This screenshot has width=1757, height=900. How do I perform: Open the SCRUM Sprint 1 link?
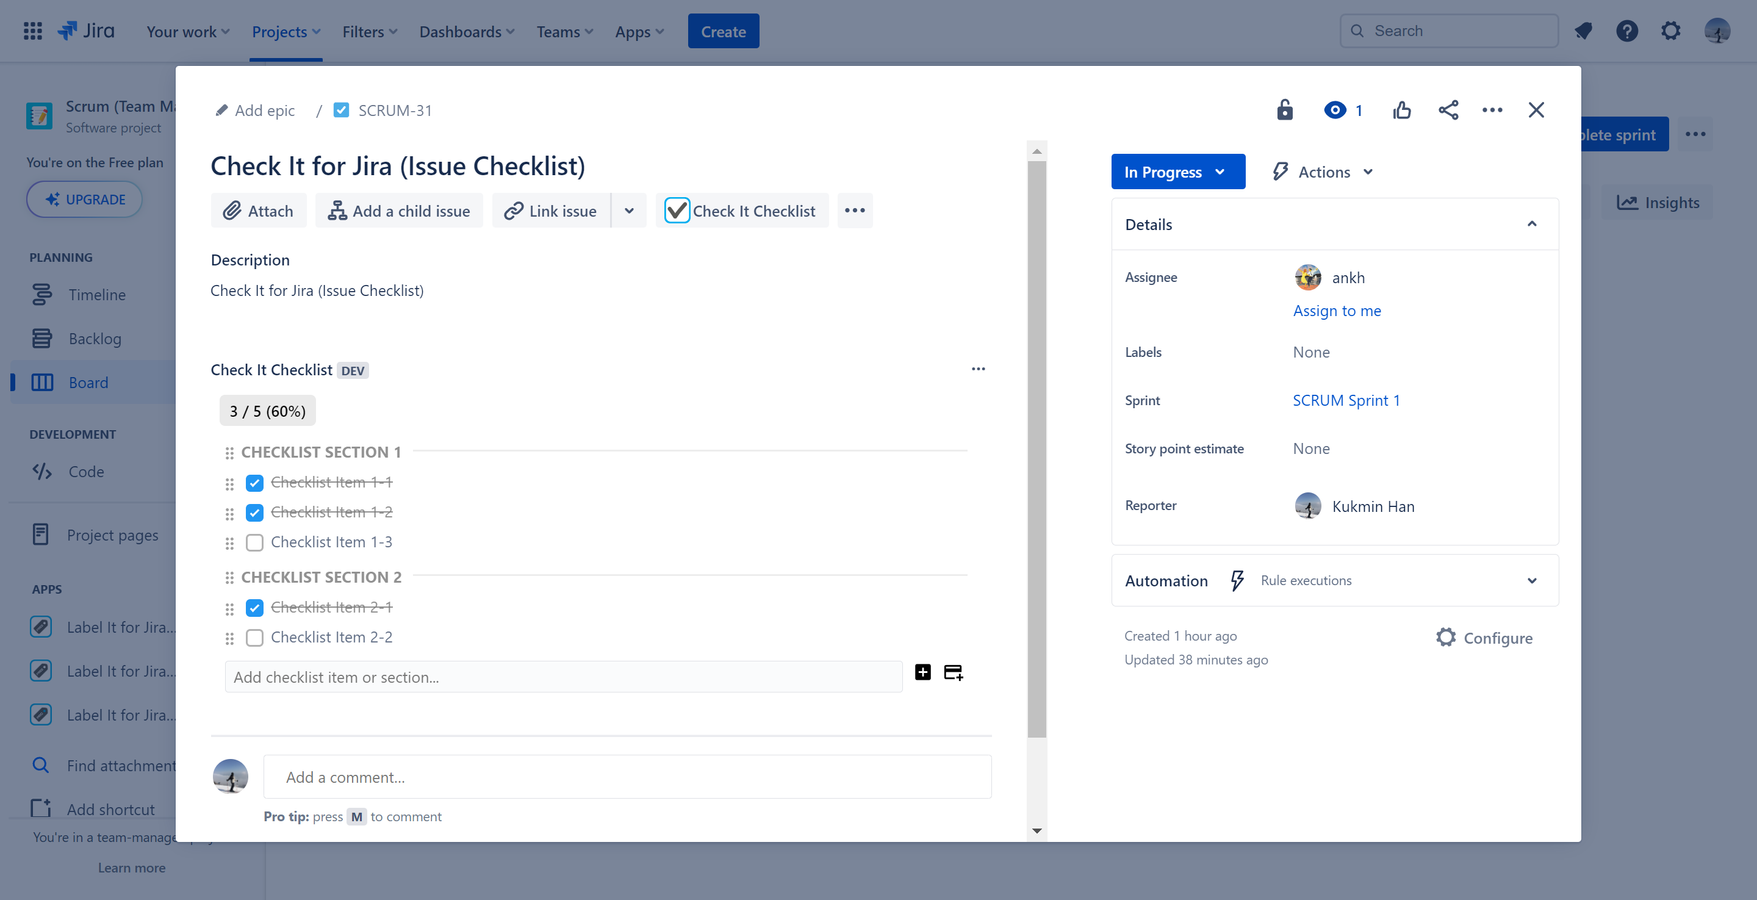[x=1346, y=400]
